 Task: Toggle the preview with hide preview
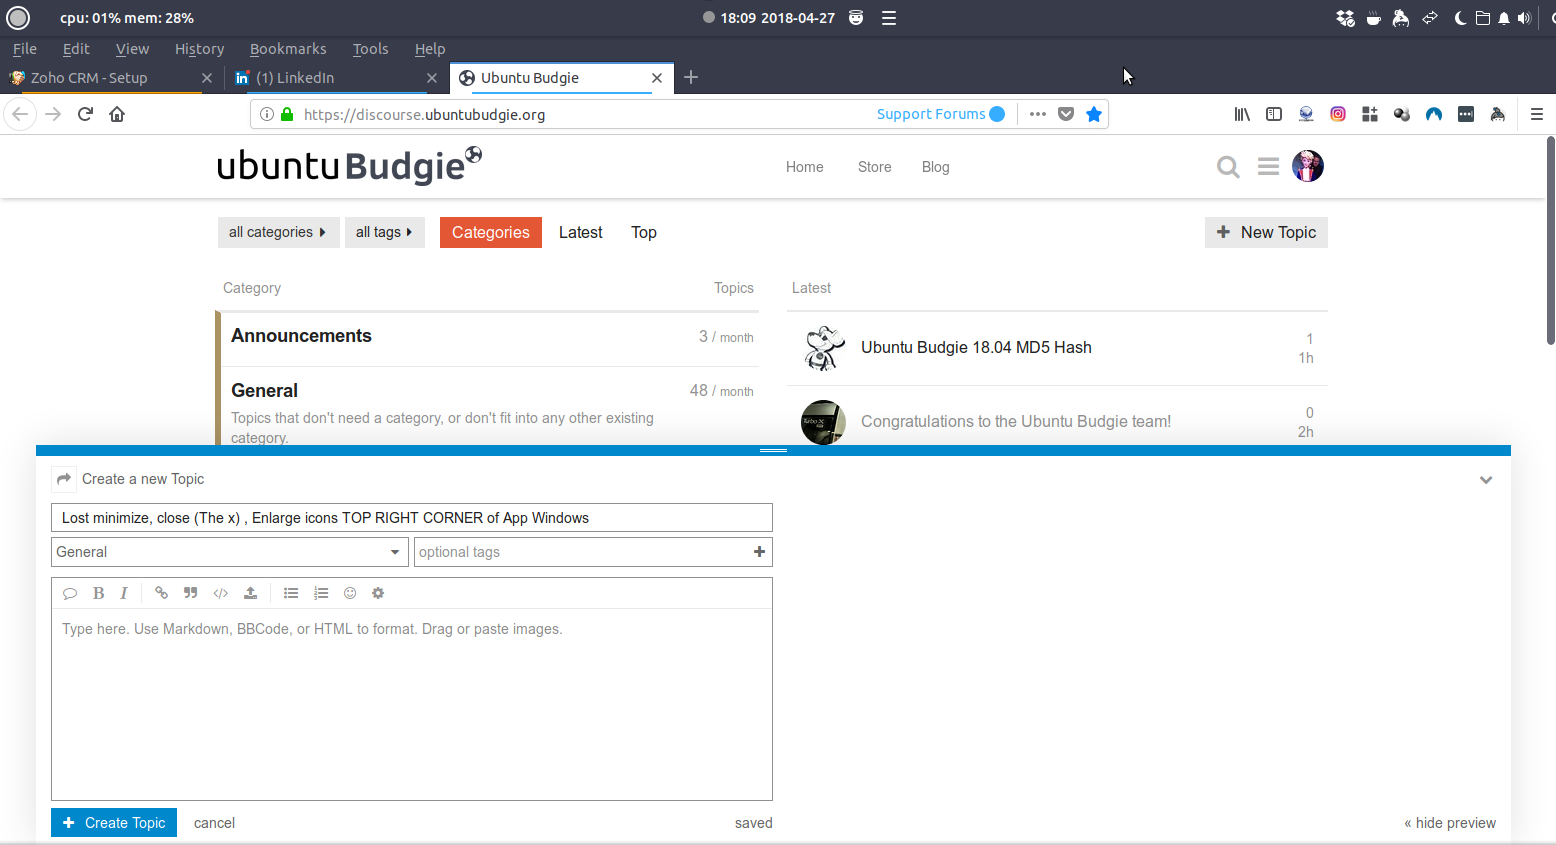click(1450, 823)
